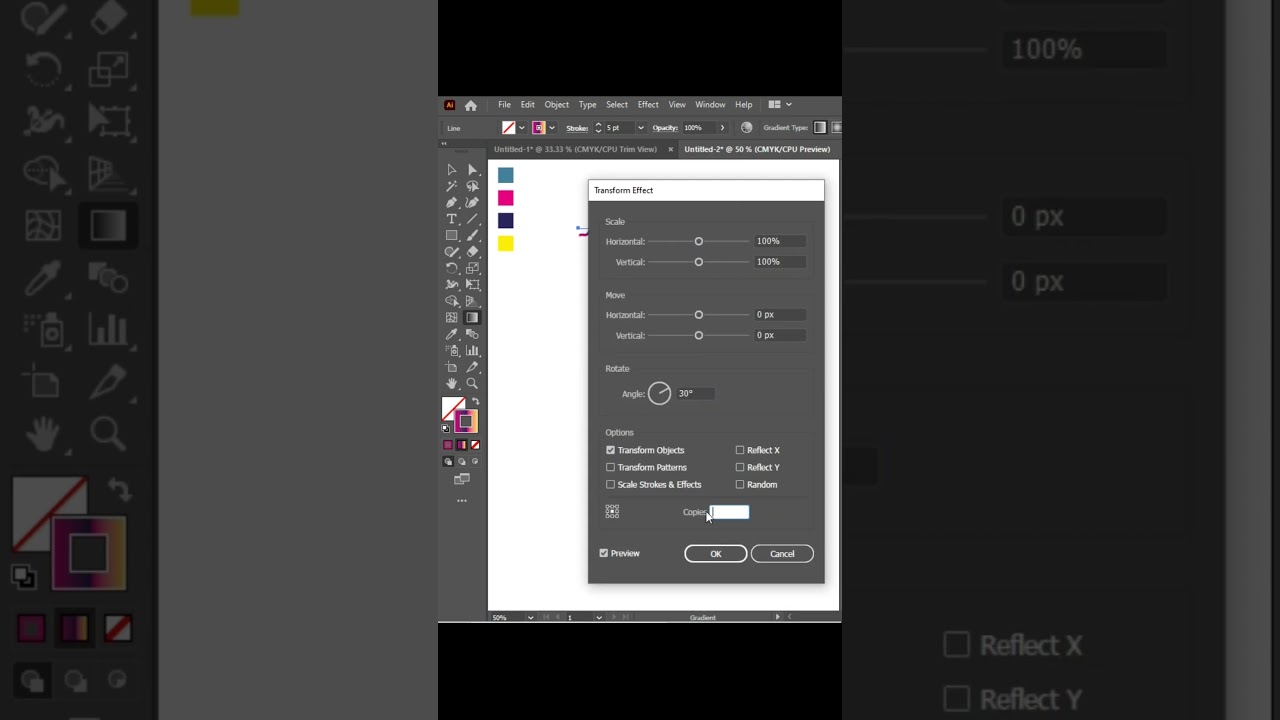Select the Scale tool

[x=472, y=268]
